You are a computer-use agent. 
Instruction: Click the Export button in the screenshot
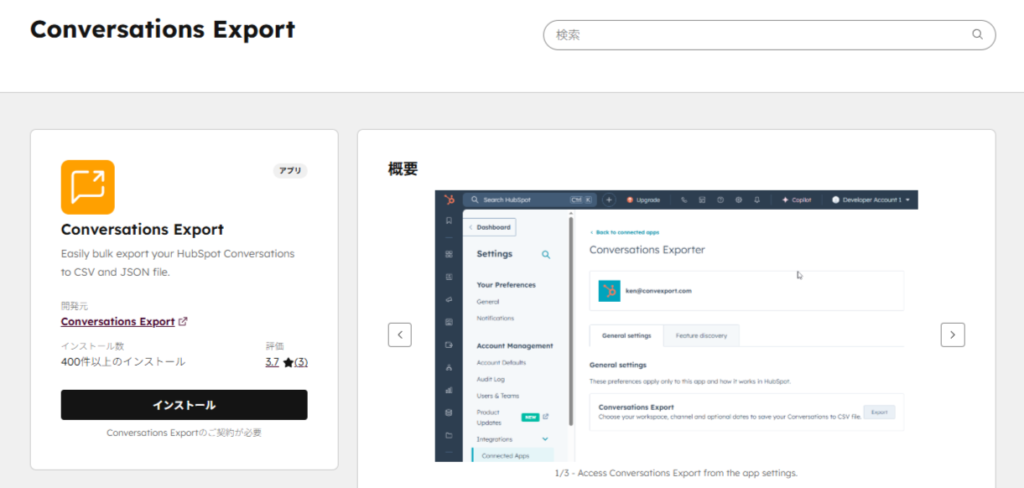click(879, 412)
